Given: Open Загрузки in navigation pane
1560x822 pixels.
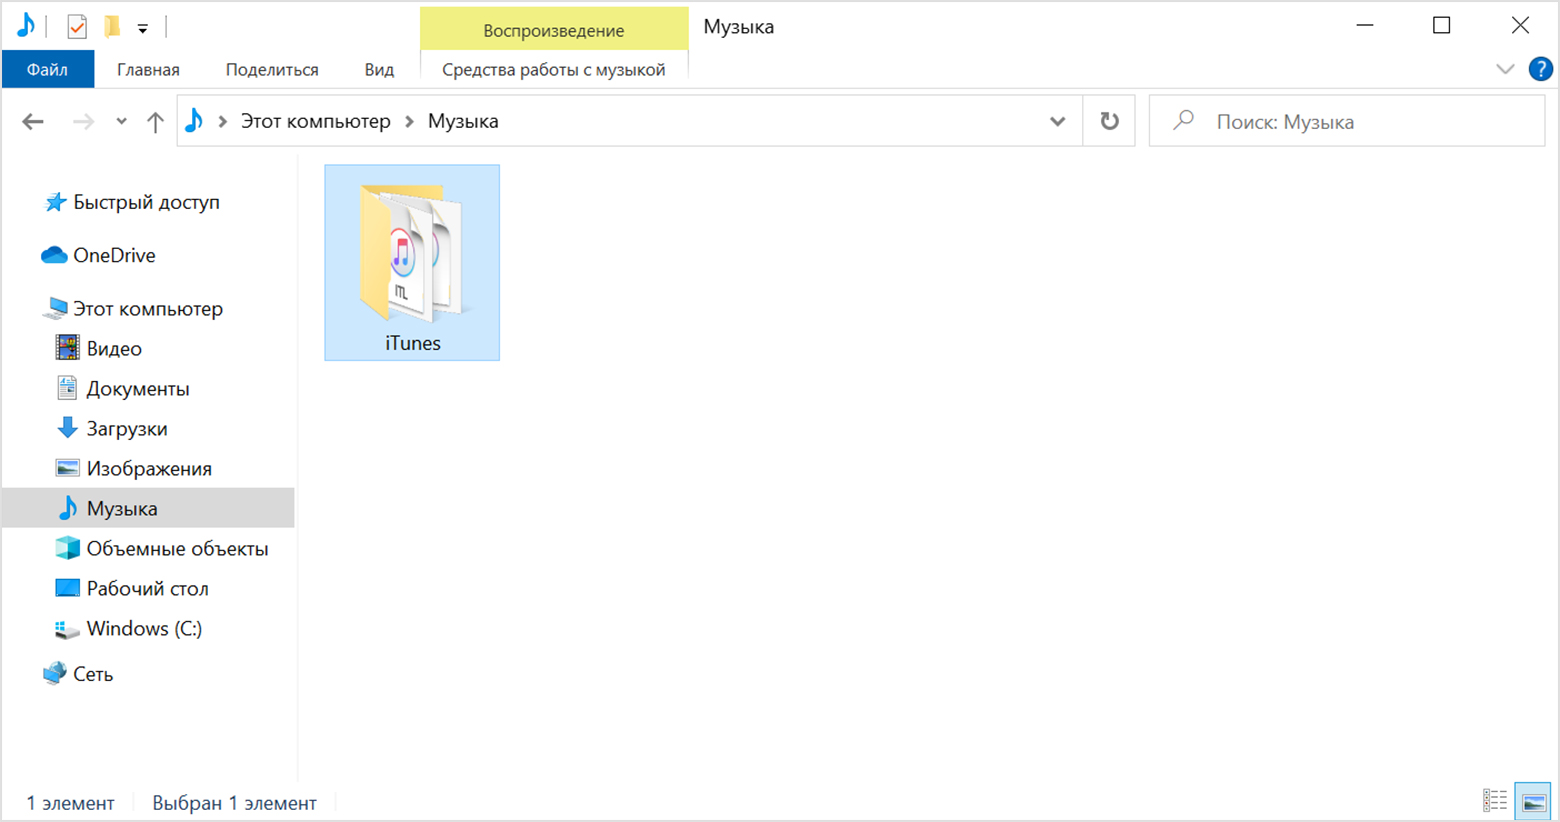Looking at the screenshot, I should [127, 428].
